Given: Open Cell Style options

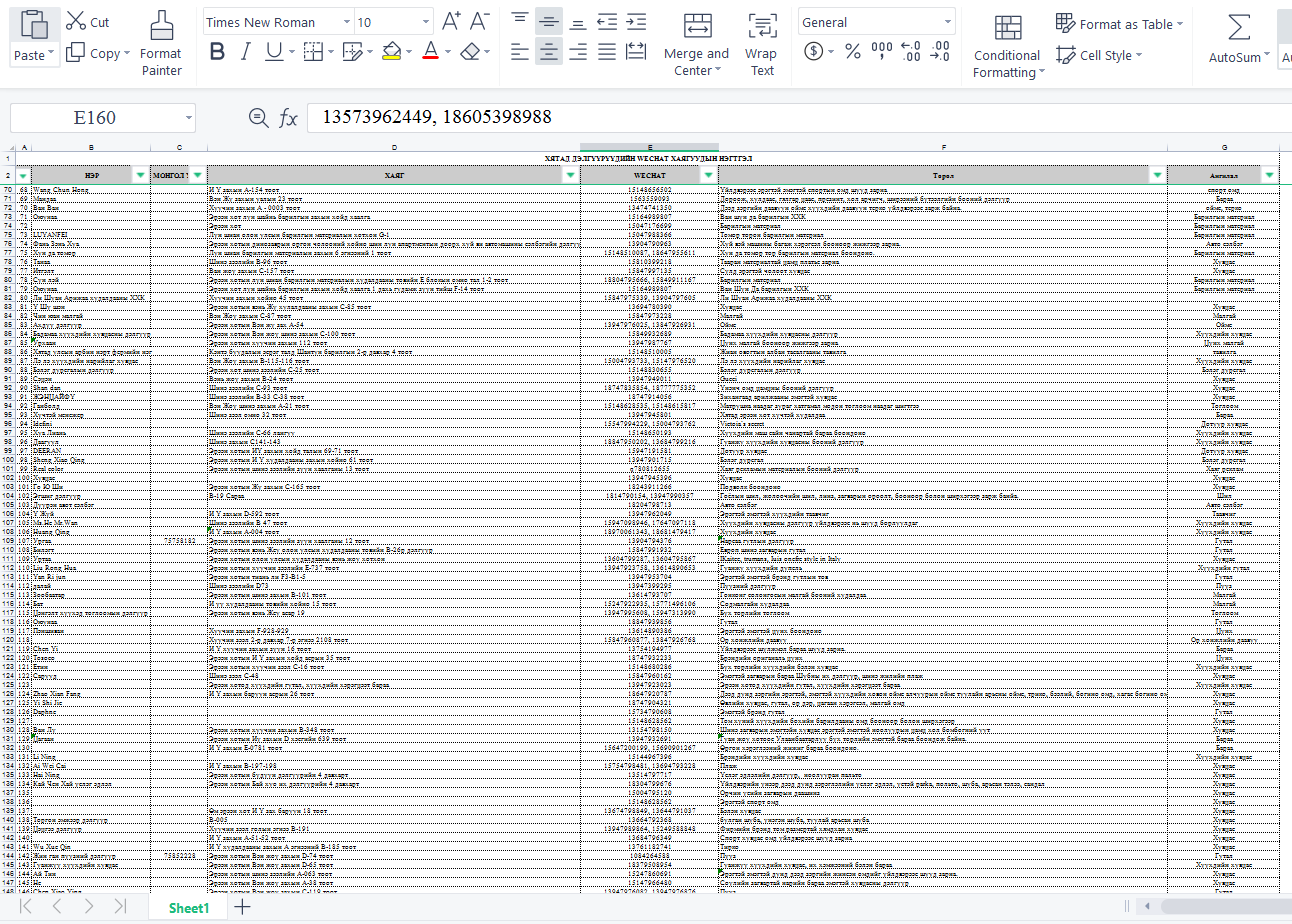Looking at the screenshot, I should tap(1100, 55).
